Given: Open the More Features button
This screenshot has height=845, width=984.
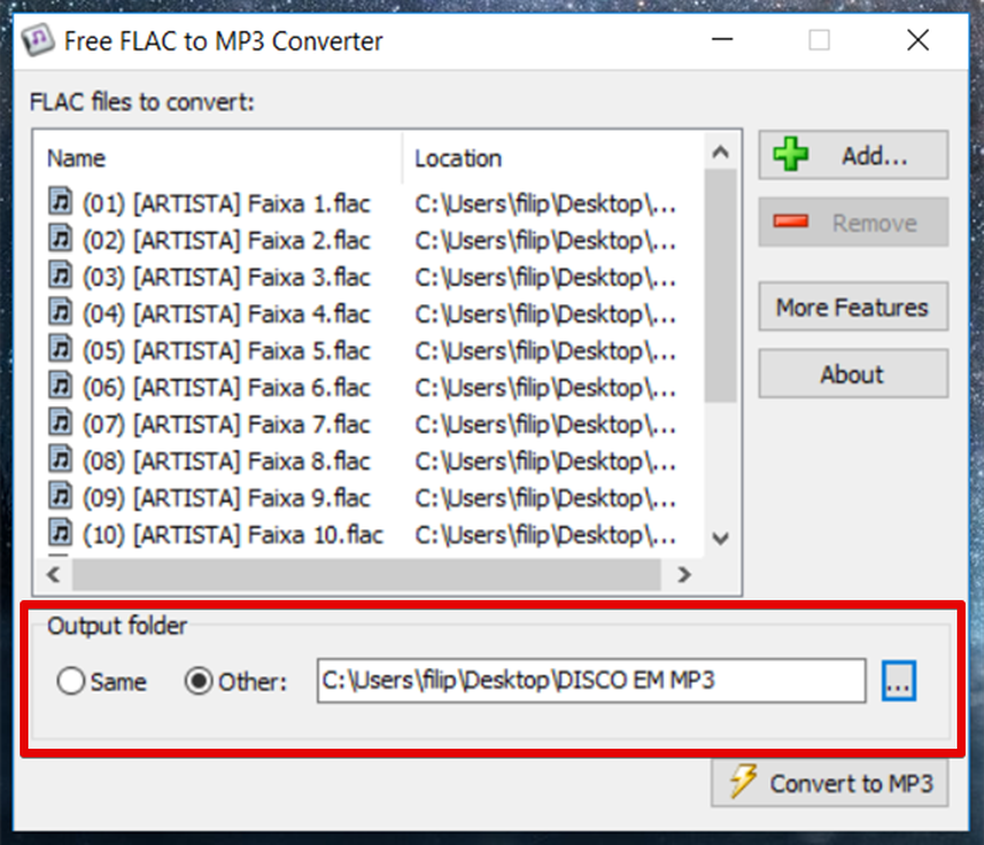Looking at the screenshot, I should [x=853, y=307].
